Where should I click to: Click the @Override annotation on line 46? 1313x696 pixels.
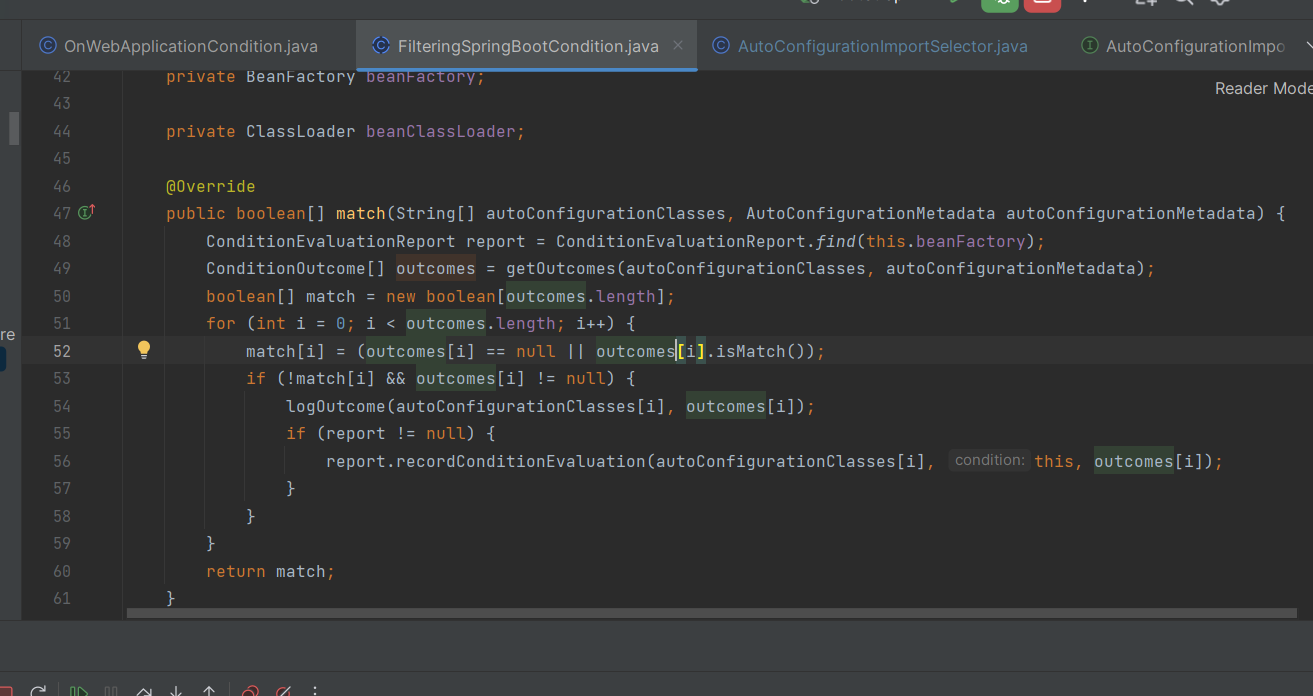point(210,186)
